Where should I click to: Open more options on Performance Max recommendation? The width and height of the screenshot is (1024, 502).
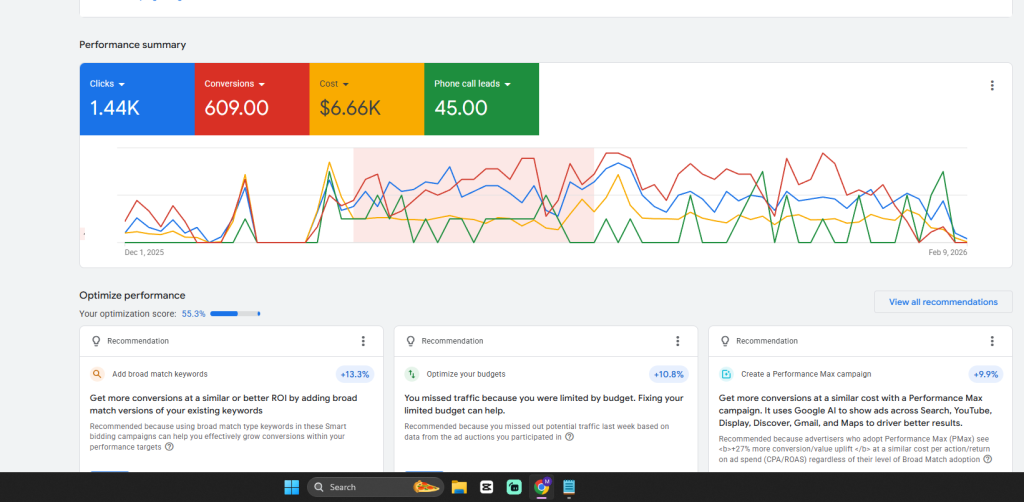click(992, 341)
